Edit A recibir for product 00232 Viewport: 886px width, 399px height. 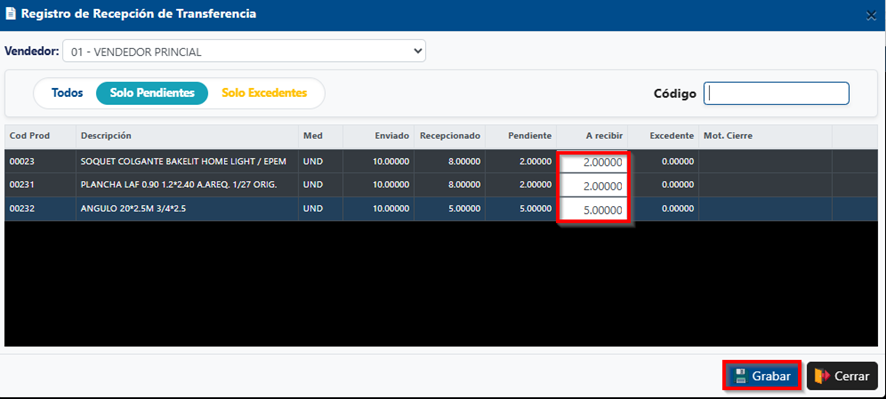pos(593,210)
